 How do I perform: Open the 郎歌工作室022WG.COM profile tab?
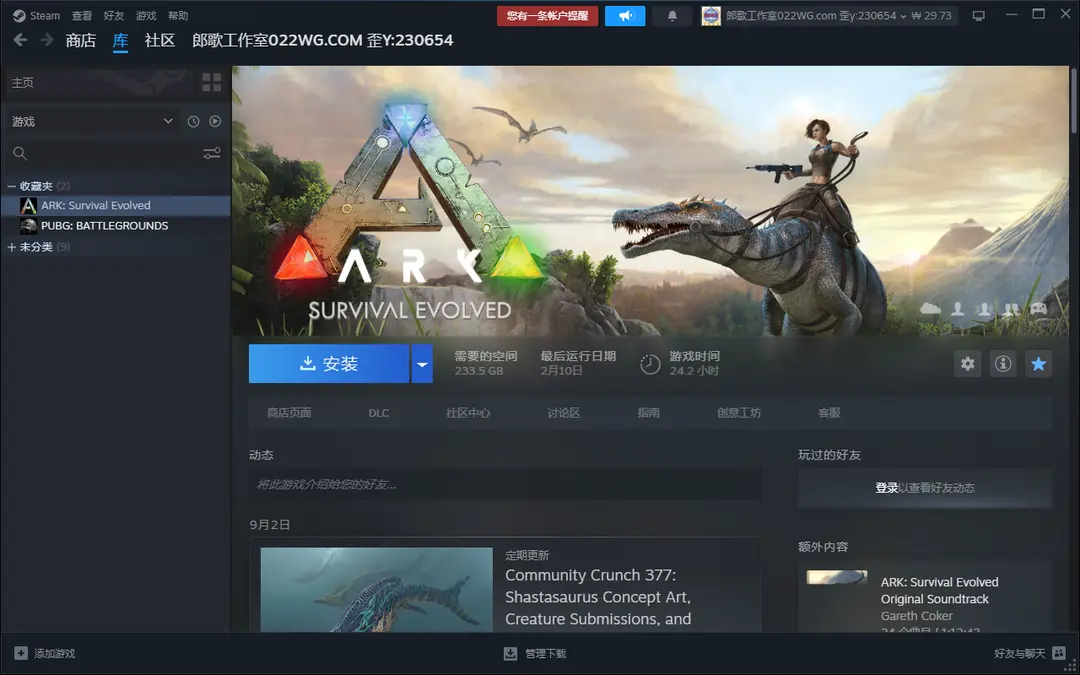point(322,41)
